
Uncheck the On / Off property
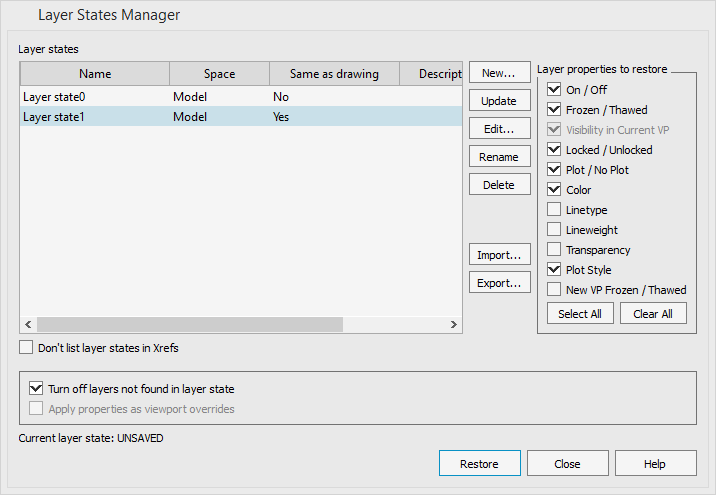coord(554,90)
